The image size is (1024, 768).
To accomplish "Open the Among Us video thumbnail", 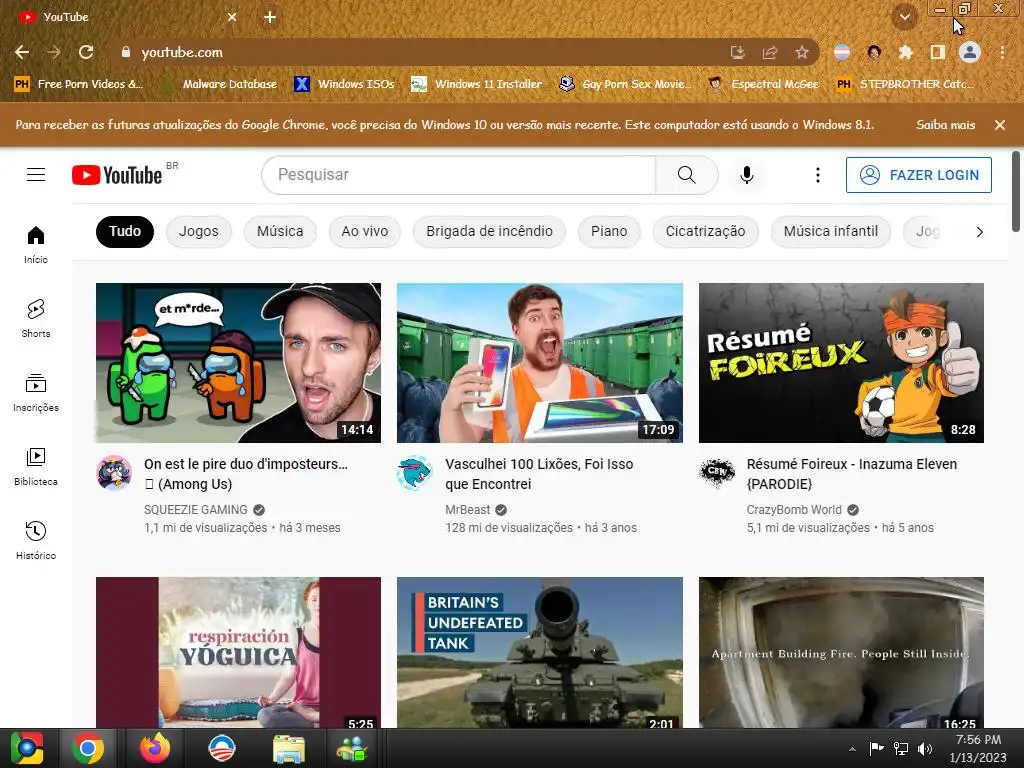I will click(x=238, y=363).
